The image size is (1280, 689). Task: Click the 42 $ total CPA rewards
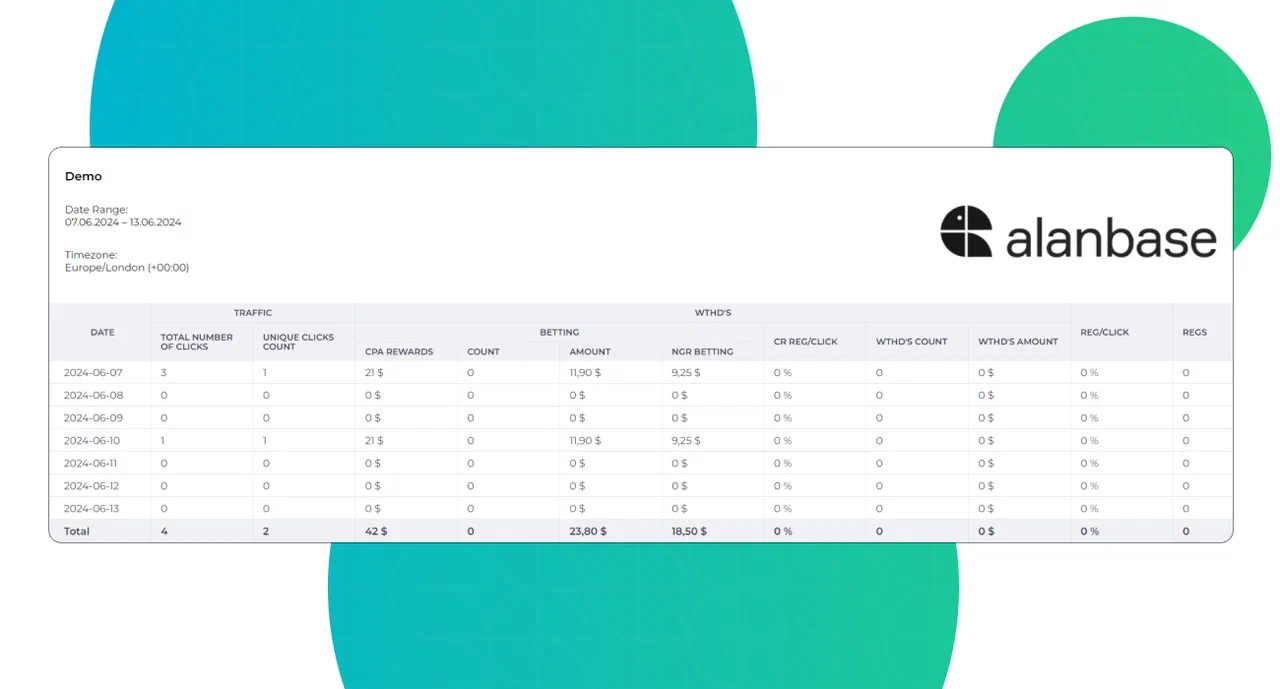(376, 532)
